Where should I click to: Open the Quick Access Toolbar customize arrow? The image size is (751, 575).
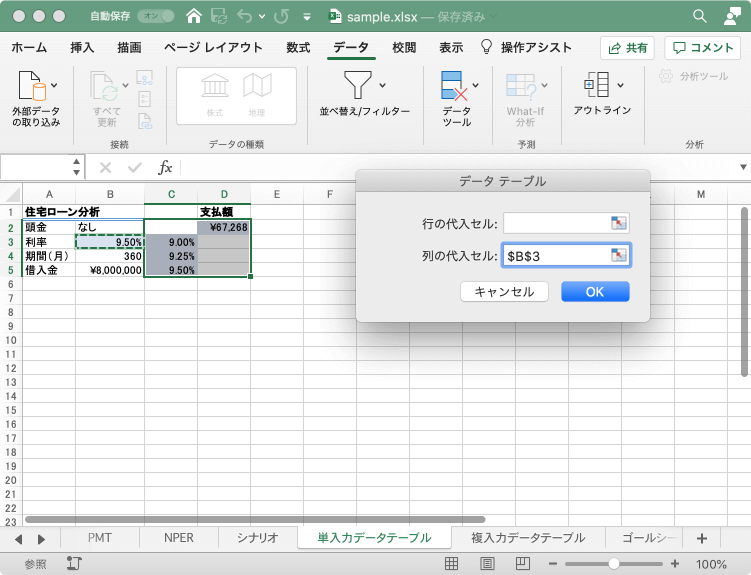click(307, 17)
